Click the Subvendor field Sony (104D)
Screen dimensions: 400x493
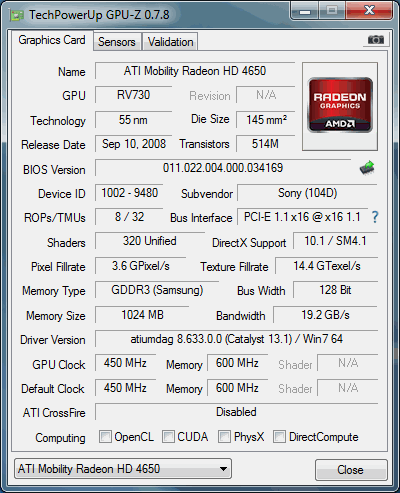pyautogui.click(x=307, y=193)
